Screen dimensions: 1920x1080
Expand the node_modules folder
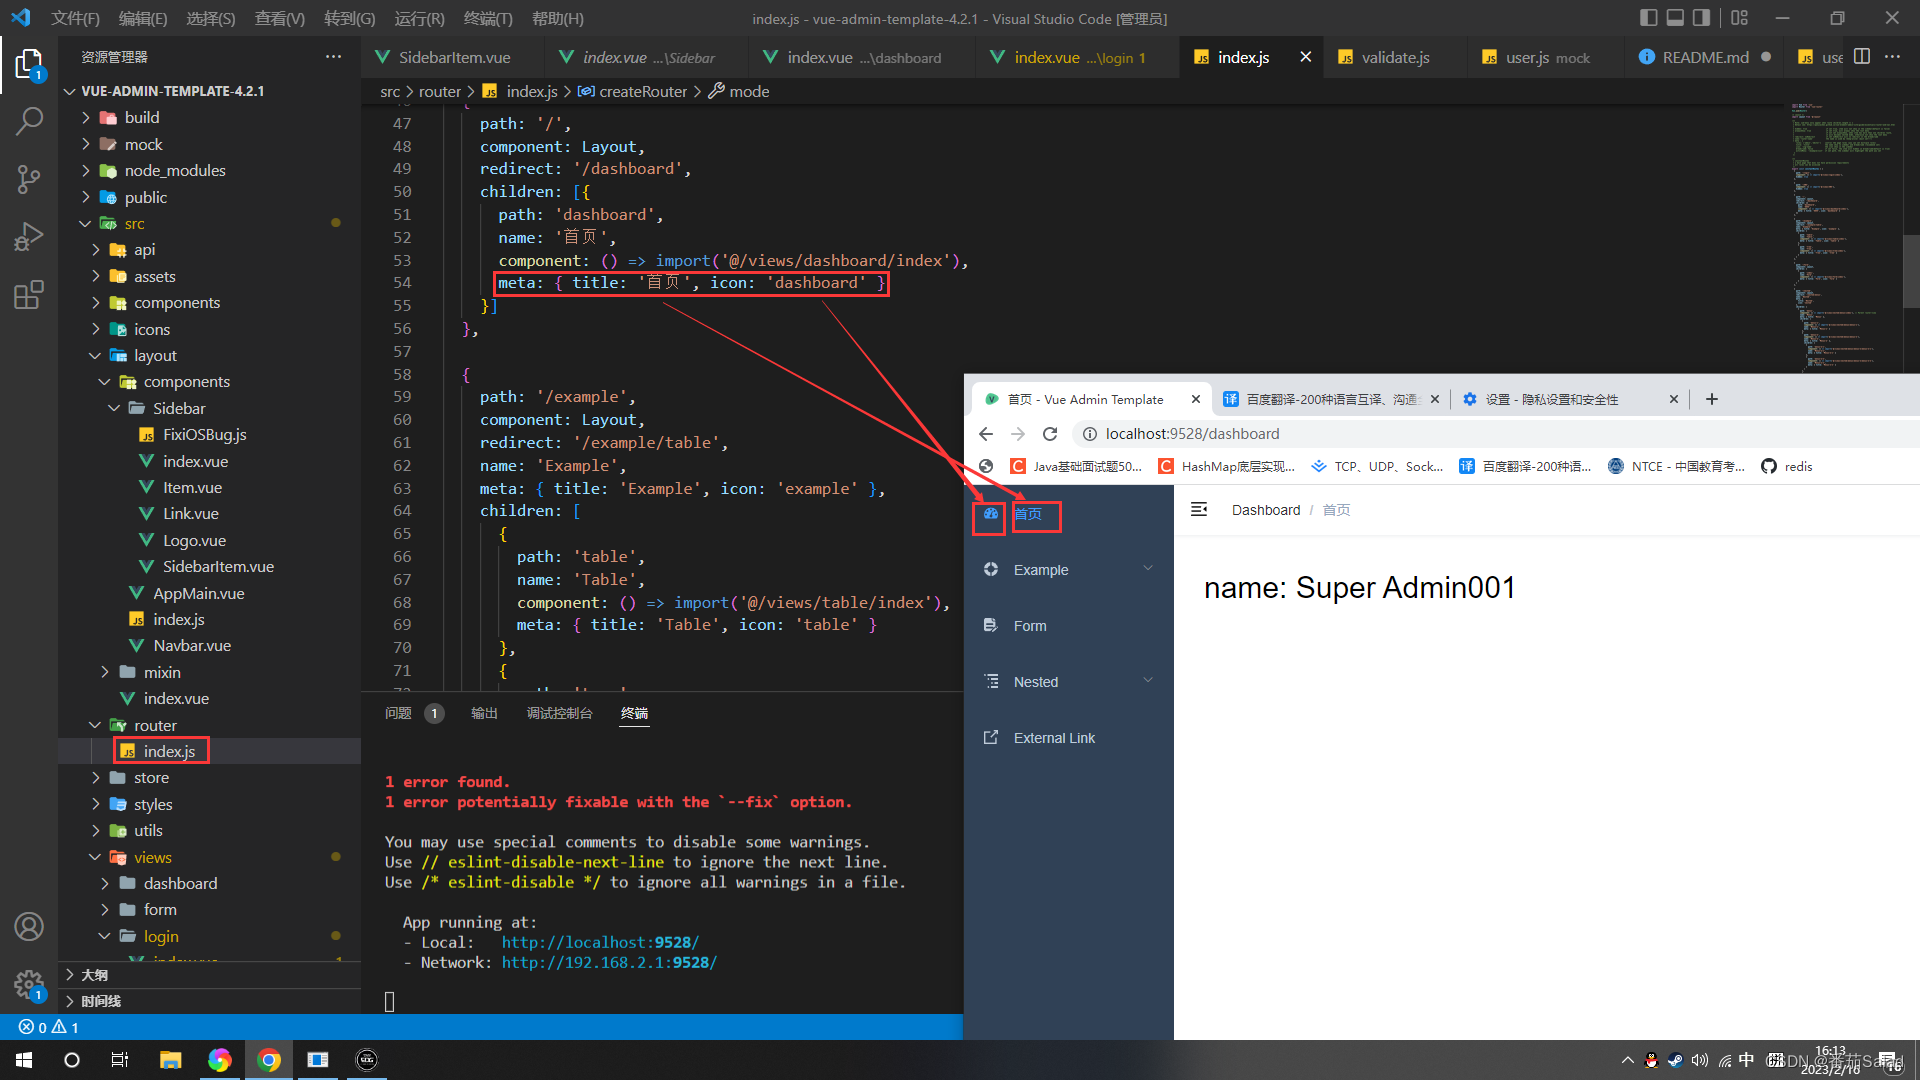tap(86, 170)
